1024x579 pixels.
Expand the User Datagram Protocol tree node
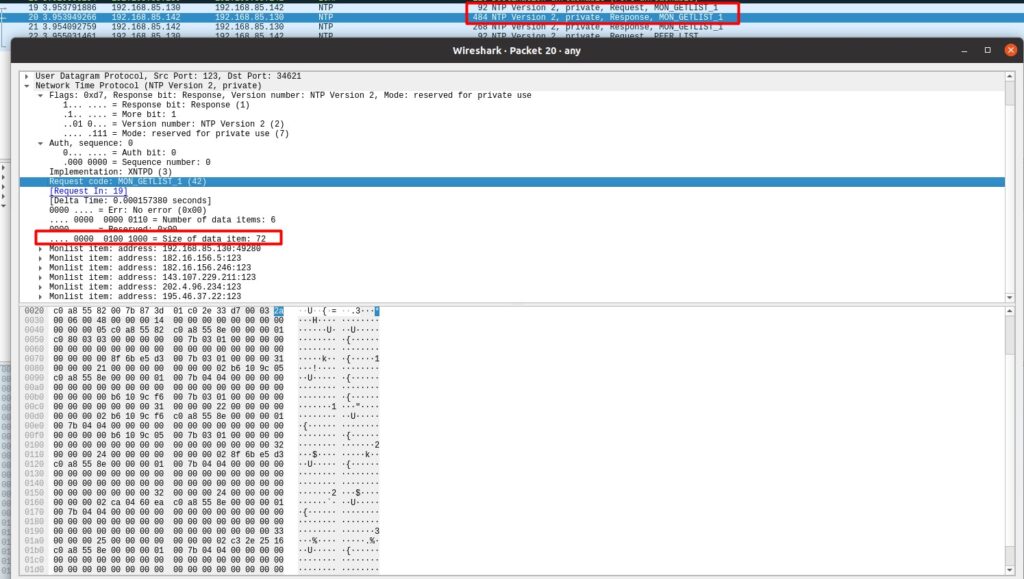click(x=27, y=76)
